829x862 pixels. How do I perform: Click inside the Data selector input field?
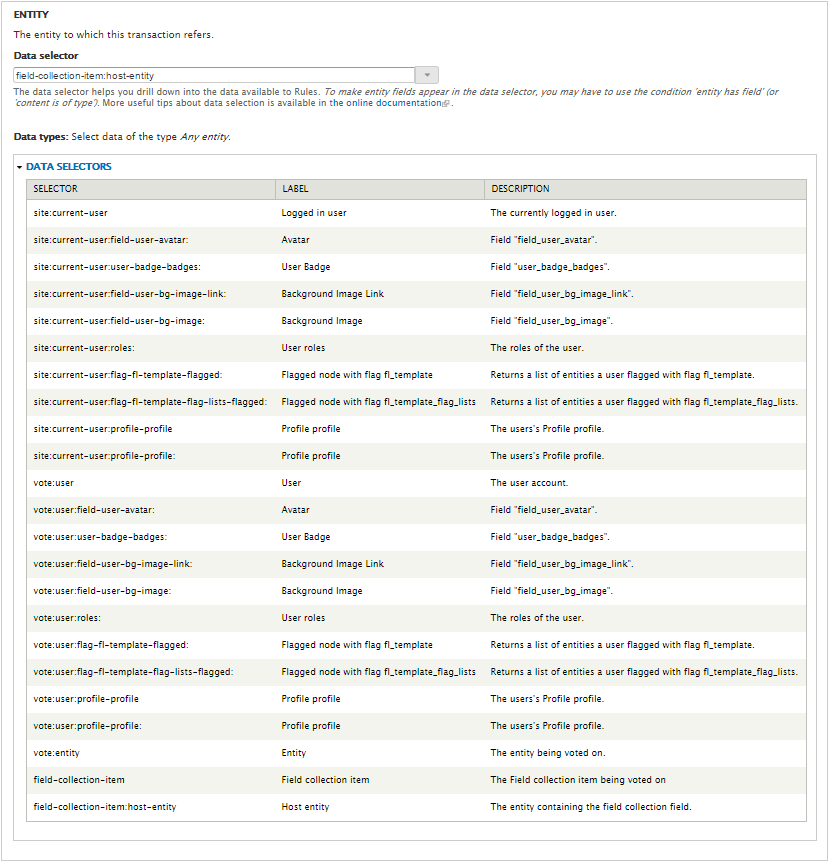(200, 75)
